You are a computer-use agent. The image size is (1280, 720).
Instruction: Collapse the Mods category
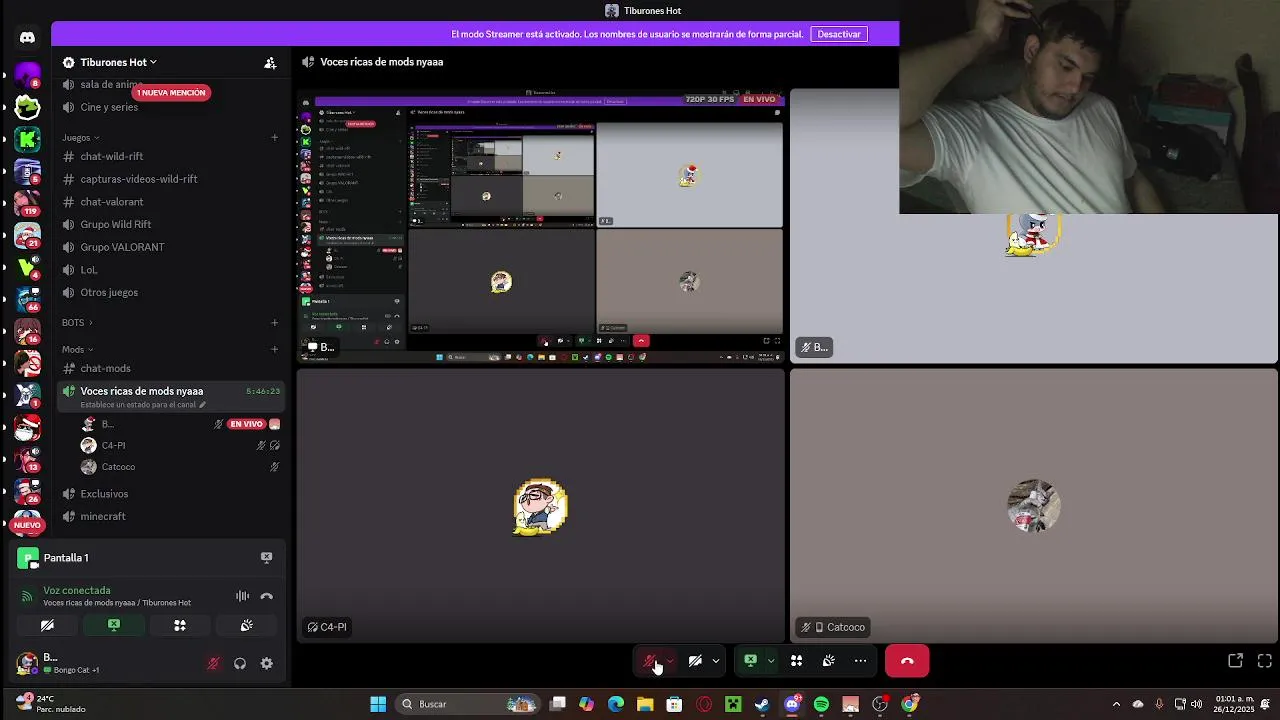click(x=77, y=349)
